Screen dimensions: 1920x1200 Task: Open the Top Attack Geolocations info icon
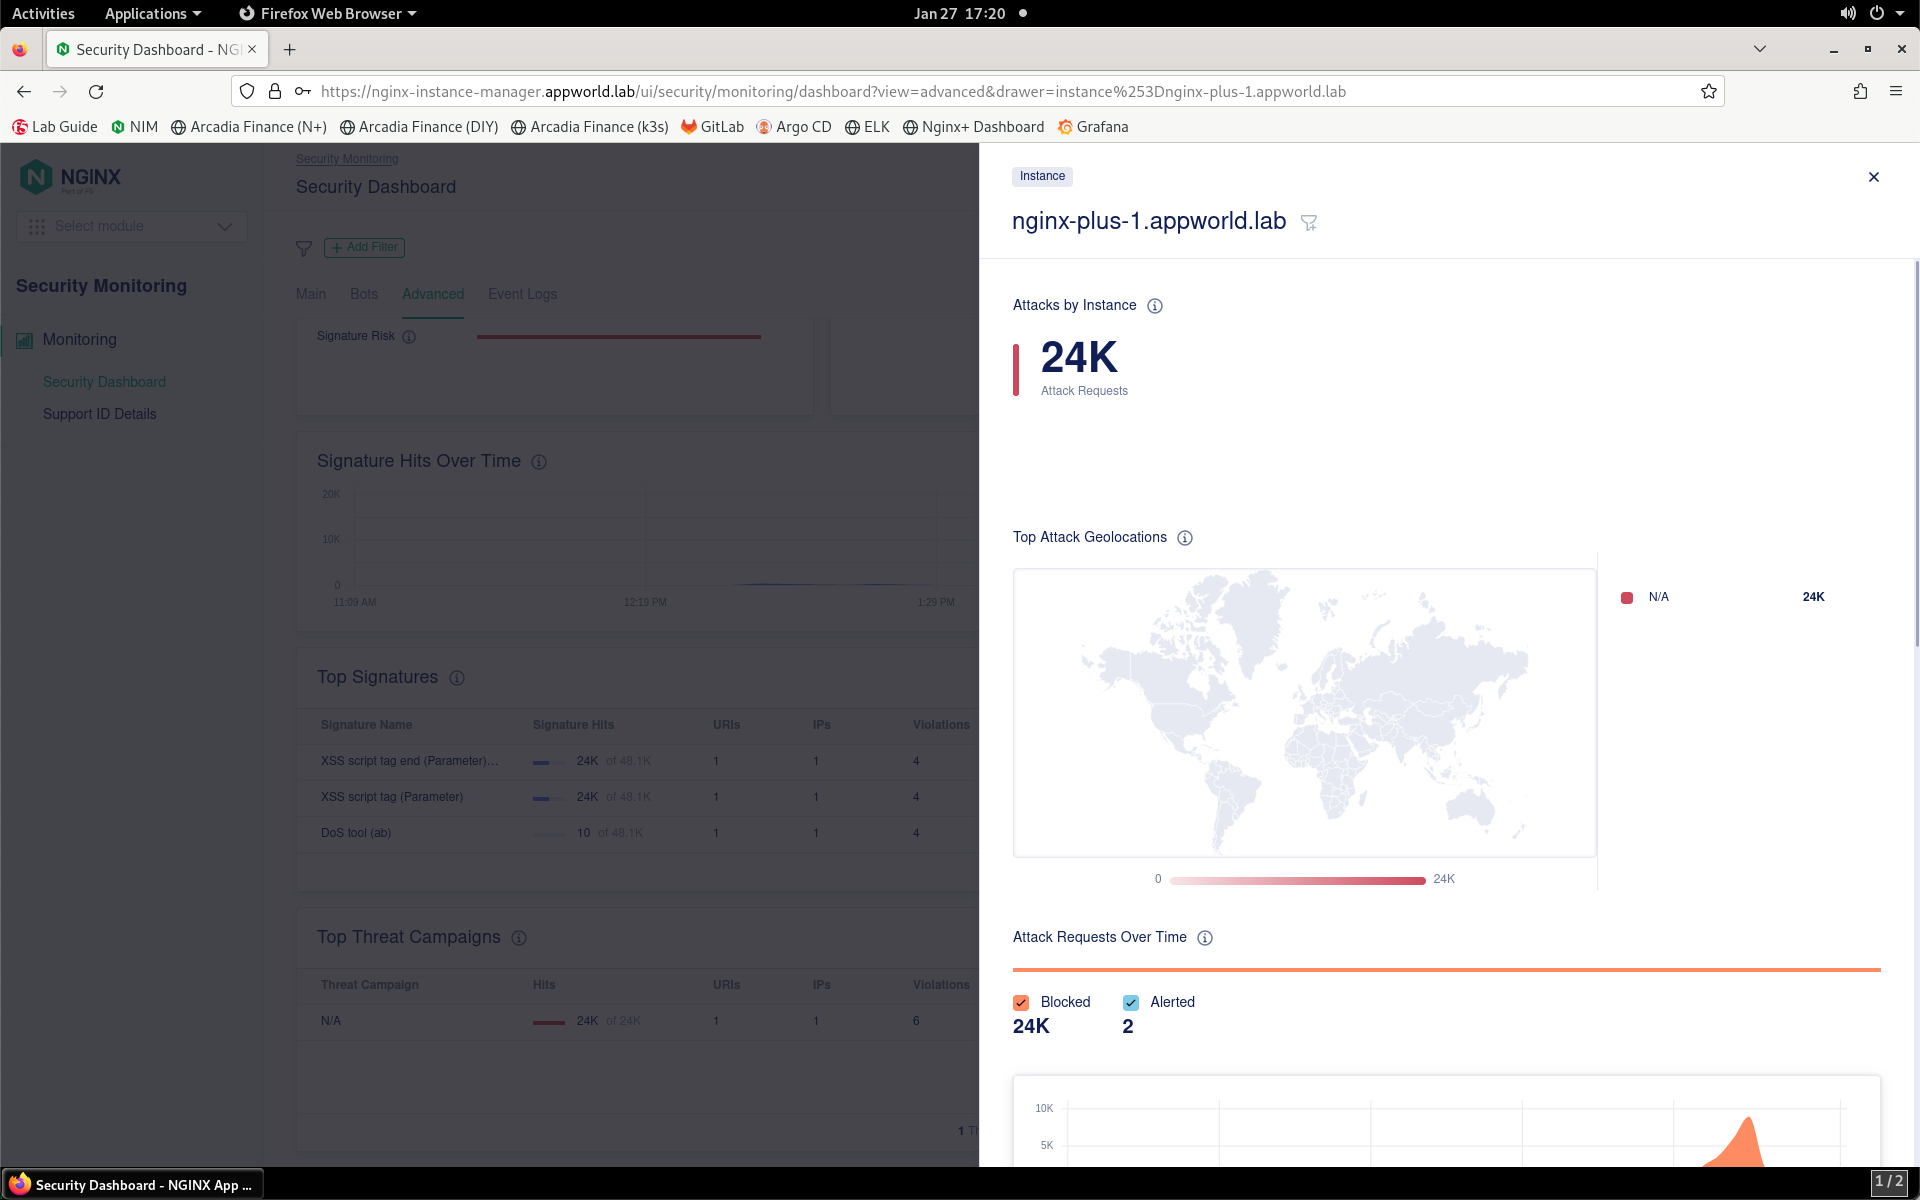click(x=1185, y=538)
